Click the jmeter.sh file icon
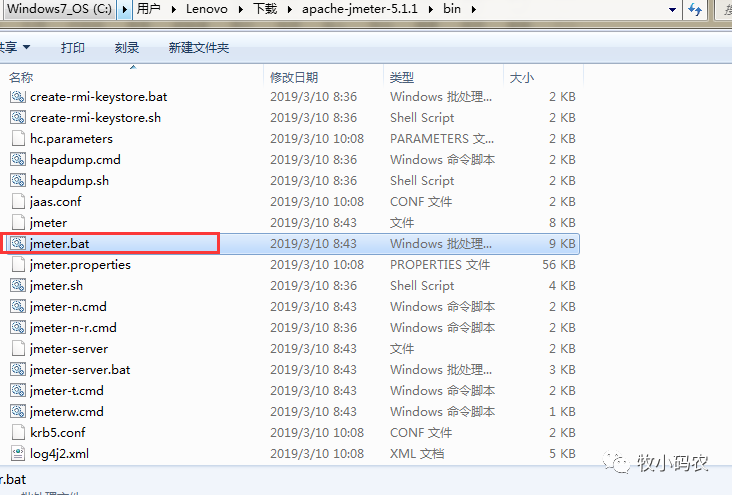The width and height of the screenshot is (732, 495). tap(18, 286)
